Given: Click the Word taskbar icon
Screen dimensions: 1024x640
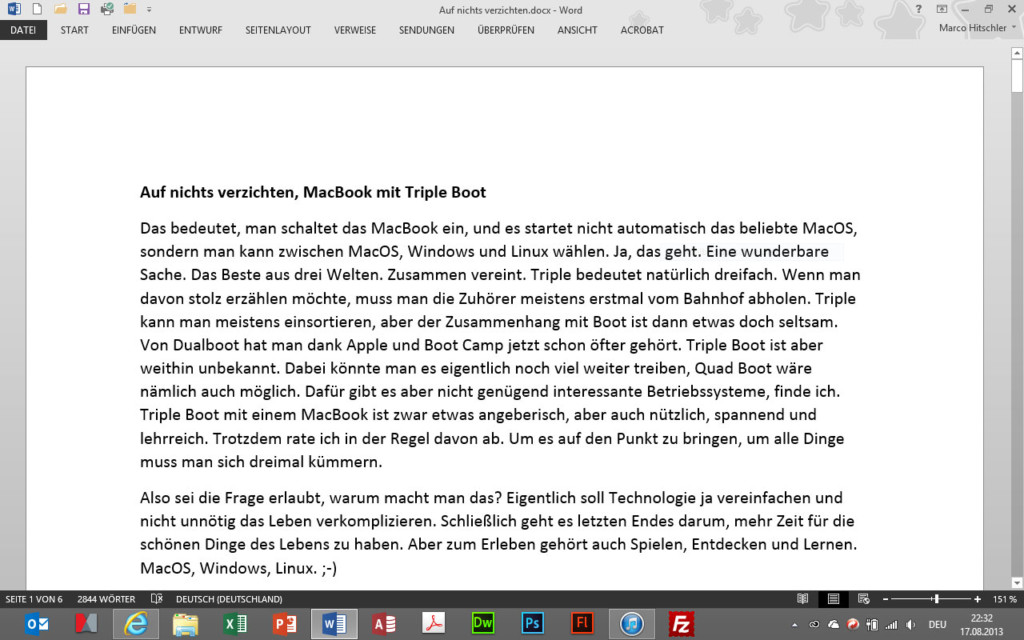Looking at the screenshot, I should tap(334, 624).
